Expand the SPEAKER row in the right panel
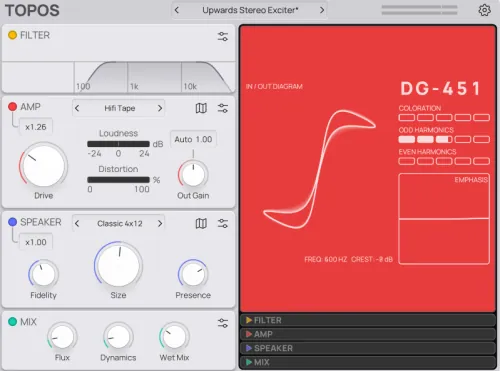This screenshot has width=500, height=371. 368,348
